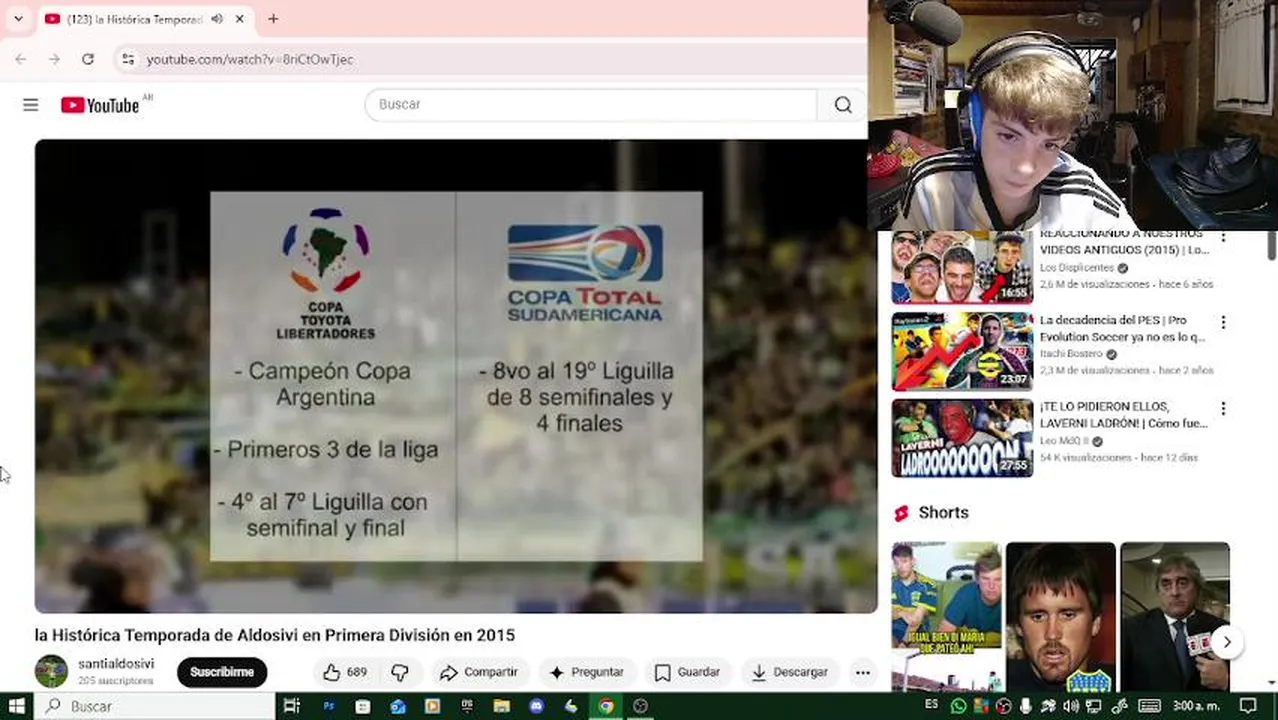Close the la Histórica Temporada tab

click(x=240, y=19)
